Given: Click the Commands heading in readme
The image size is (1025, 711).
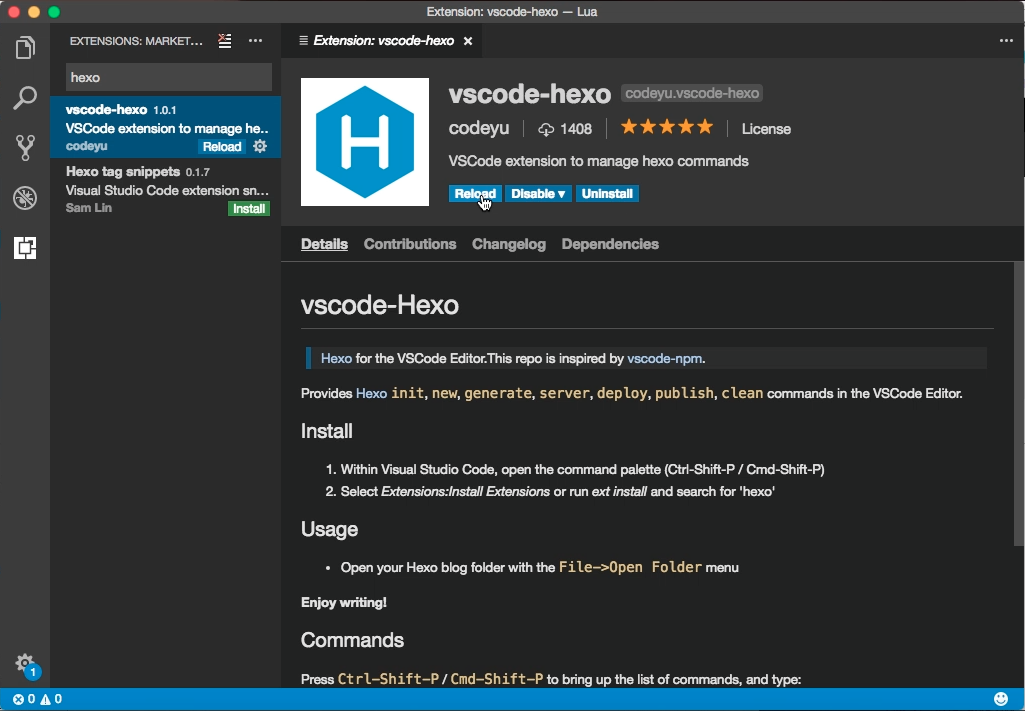Looking at the screenshot, I should (352, 640).
